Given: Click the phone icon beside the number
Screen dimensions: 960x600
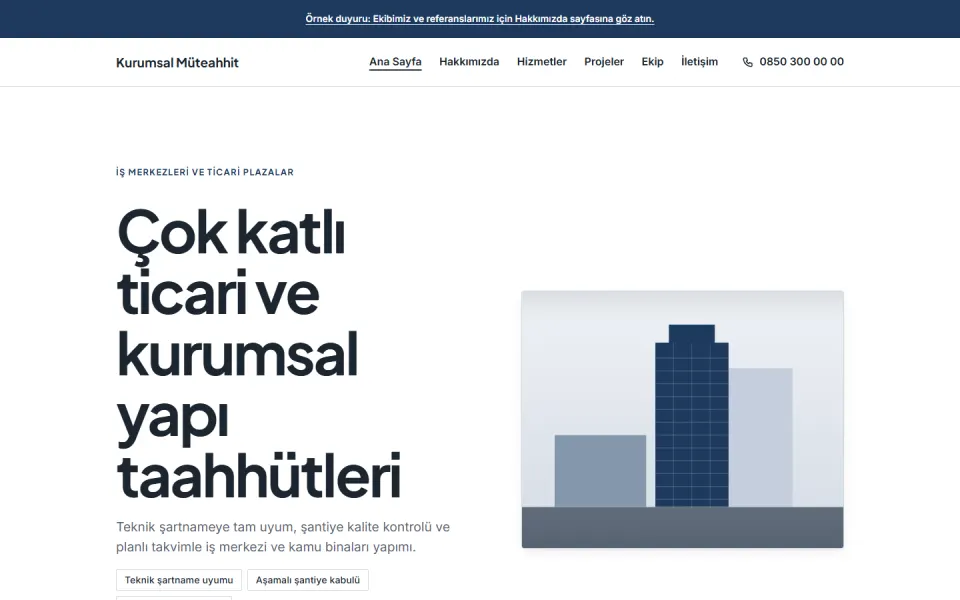Looking at the screenshot, I should (x=748, y=62).
